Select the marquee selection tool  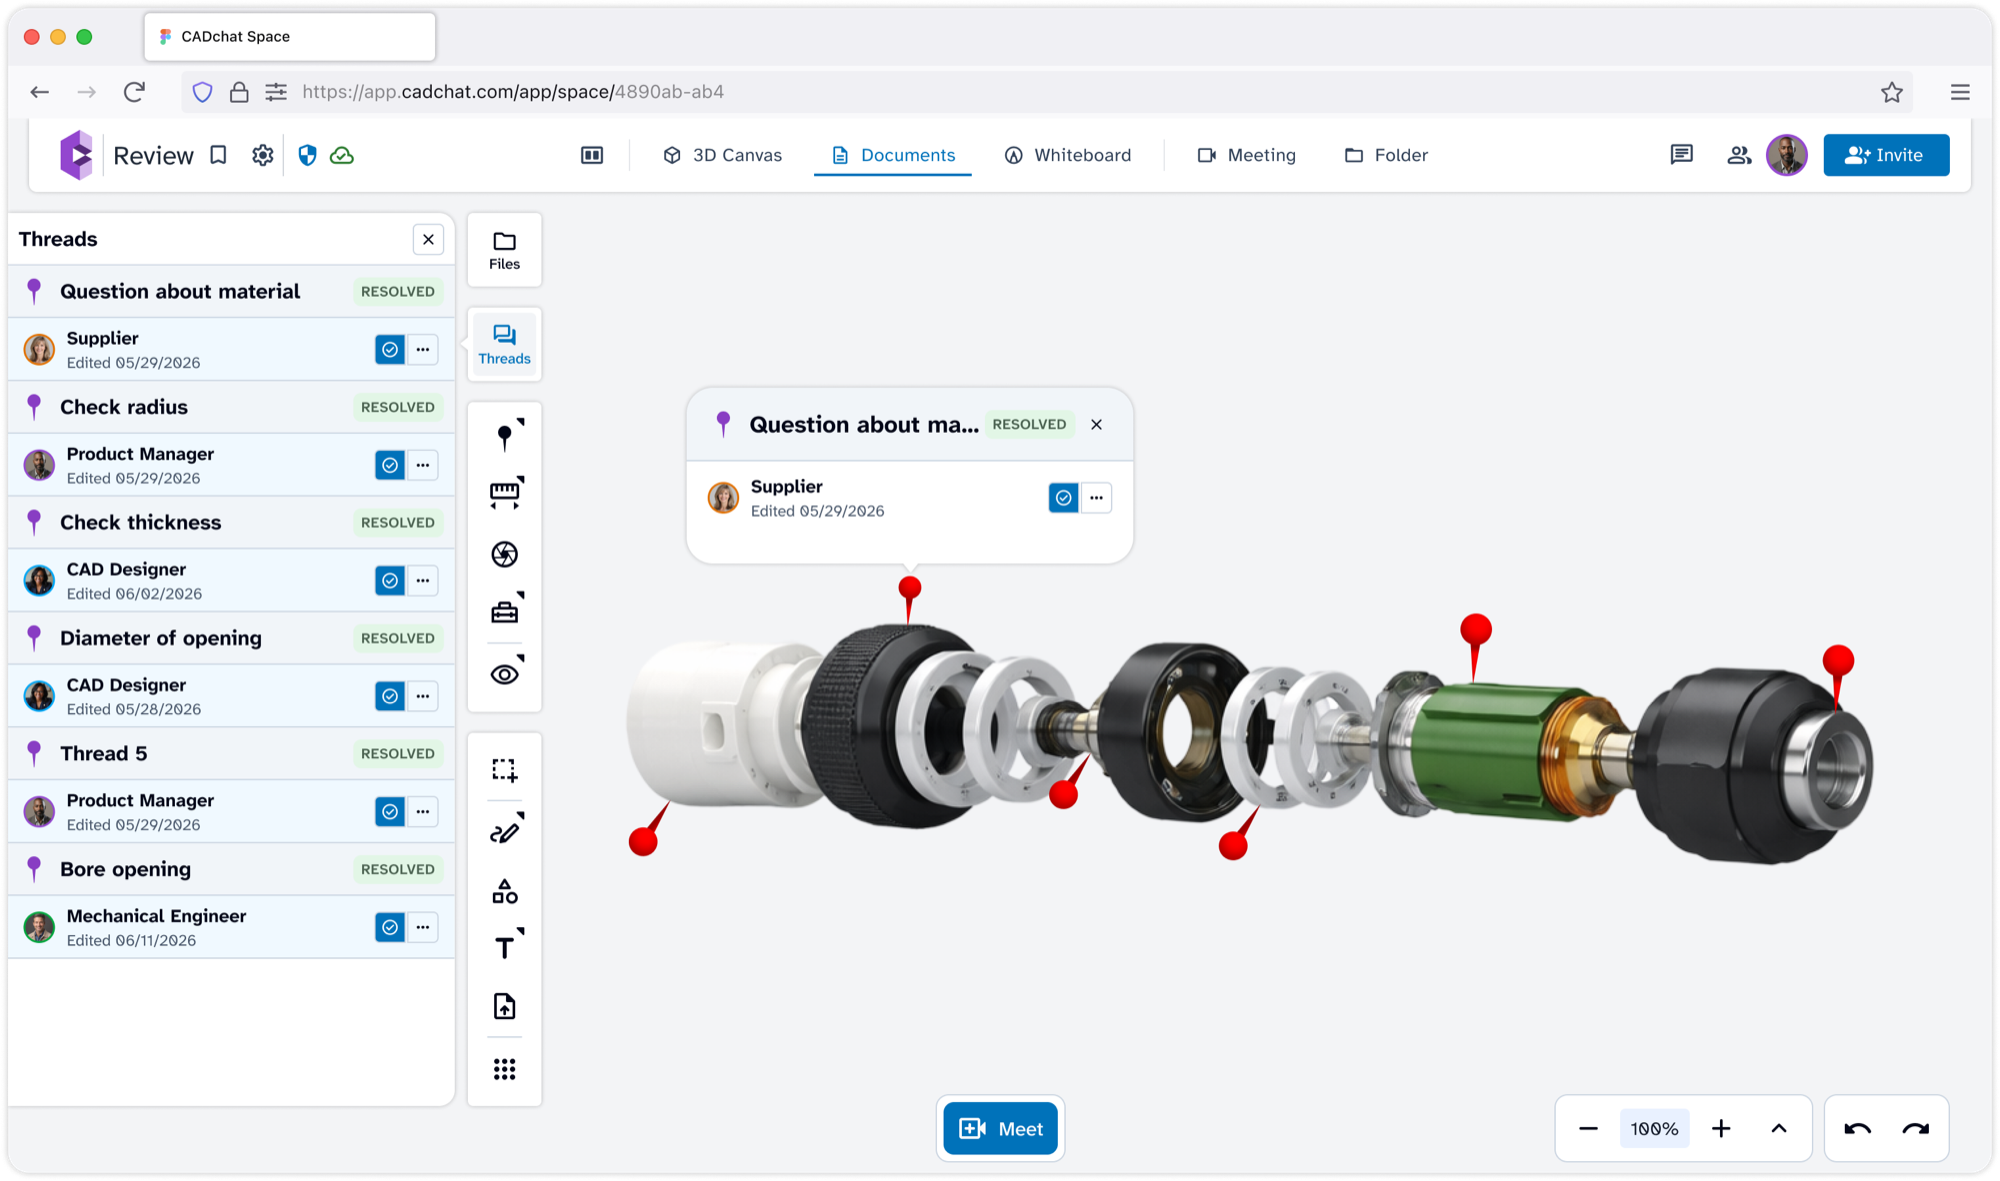tap(505, 770)
